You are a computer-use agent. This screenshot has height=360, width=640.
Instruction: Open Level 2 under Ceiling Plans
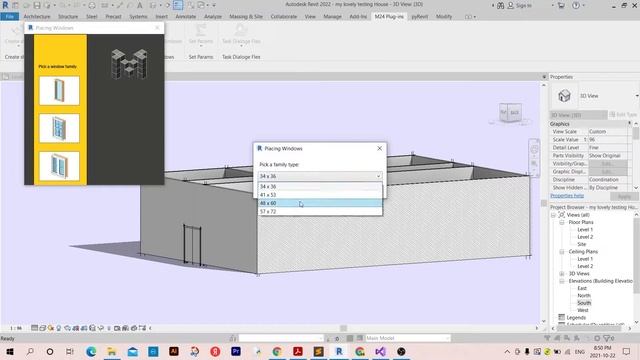click(x=585, y=266)
